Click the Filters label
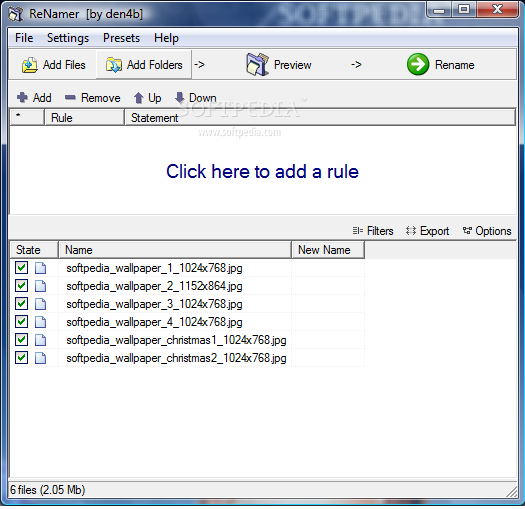This screenshot has height=509, width=525. (x=380, y=231)
